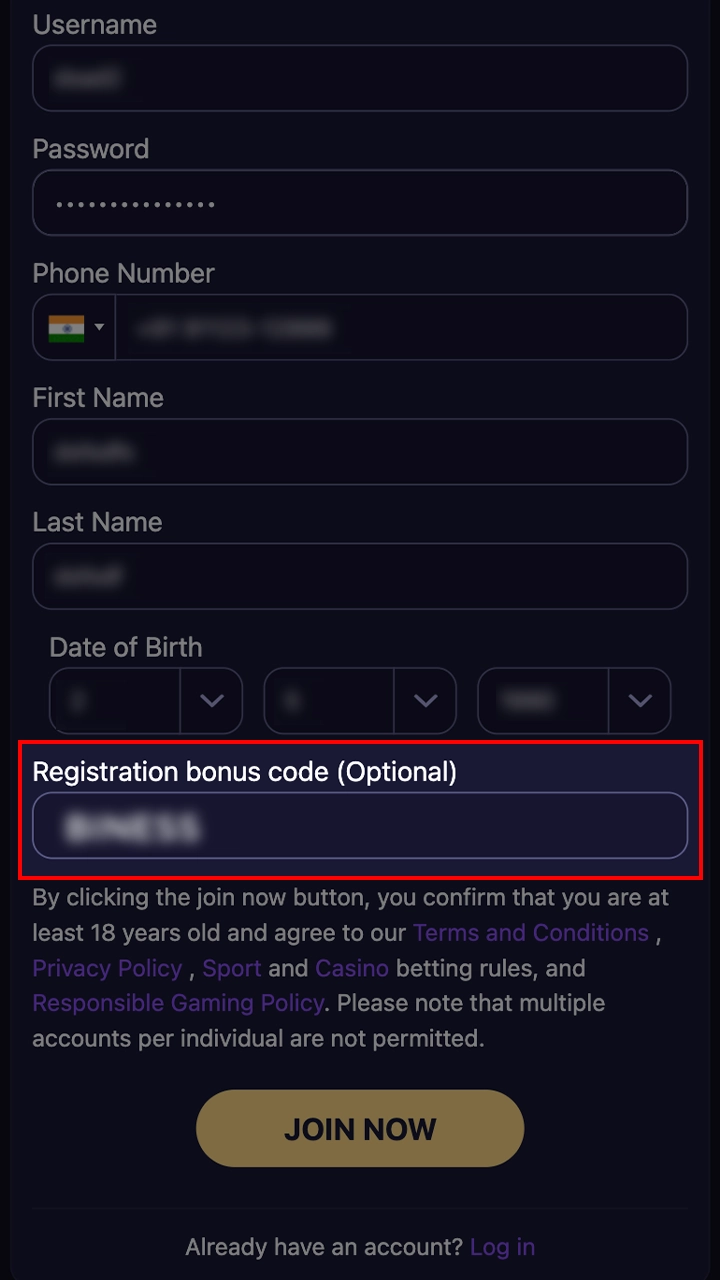Open the Privacy Policy link
This screenshot has width=720, height=1280.
click(x=107, y=968)
